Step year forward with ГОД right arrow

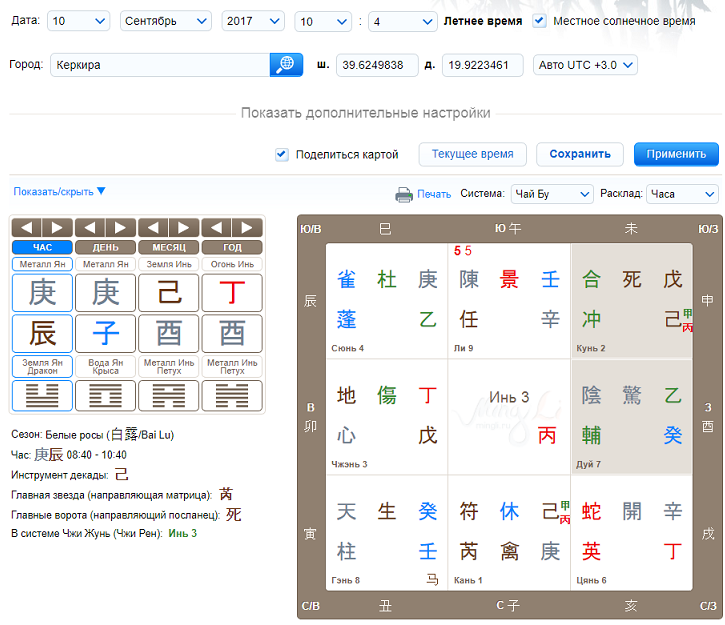point(247,227)
